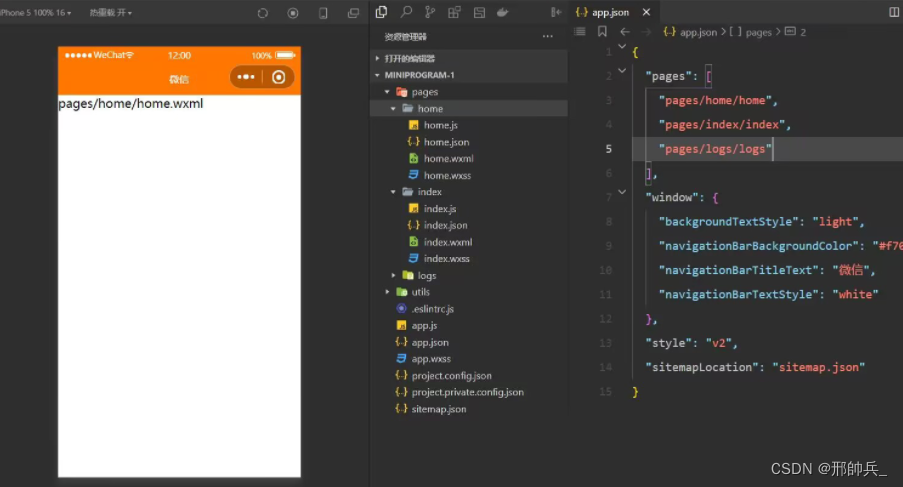Click the "pages/index/index" string in editor
903x487 pixels.
pos(722,124)
